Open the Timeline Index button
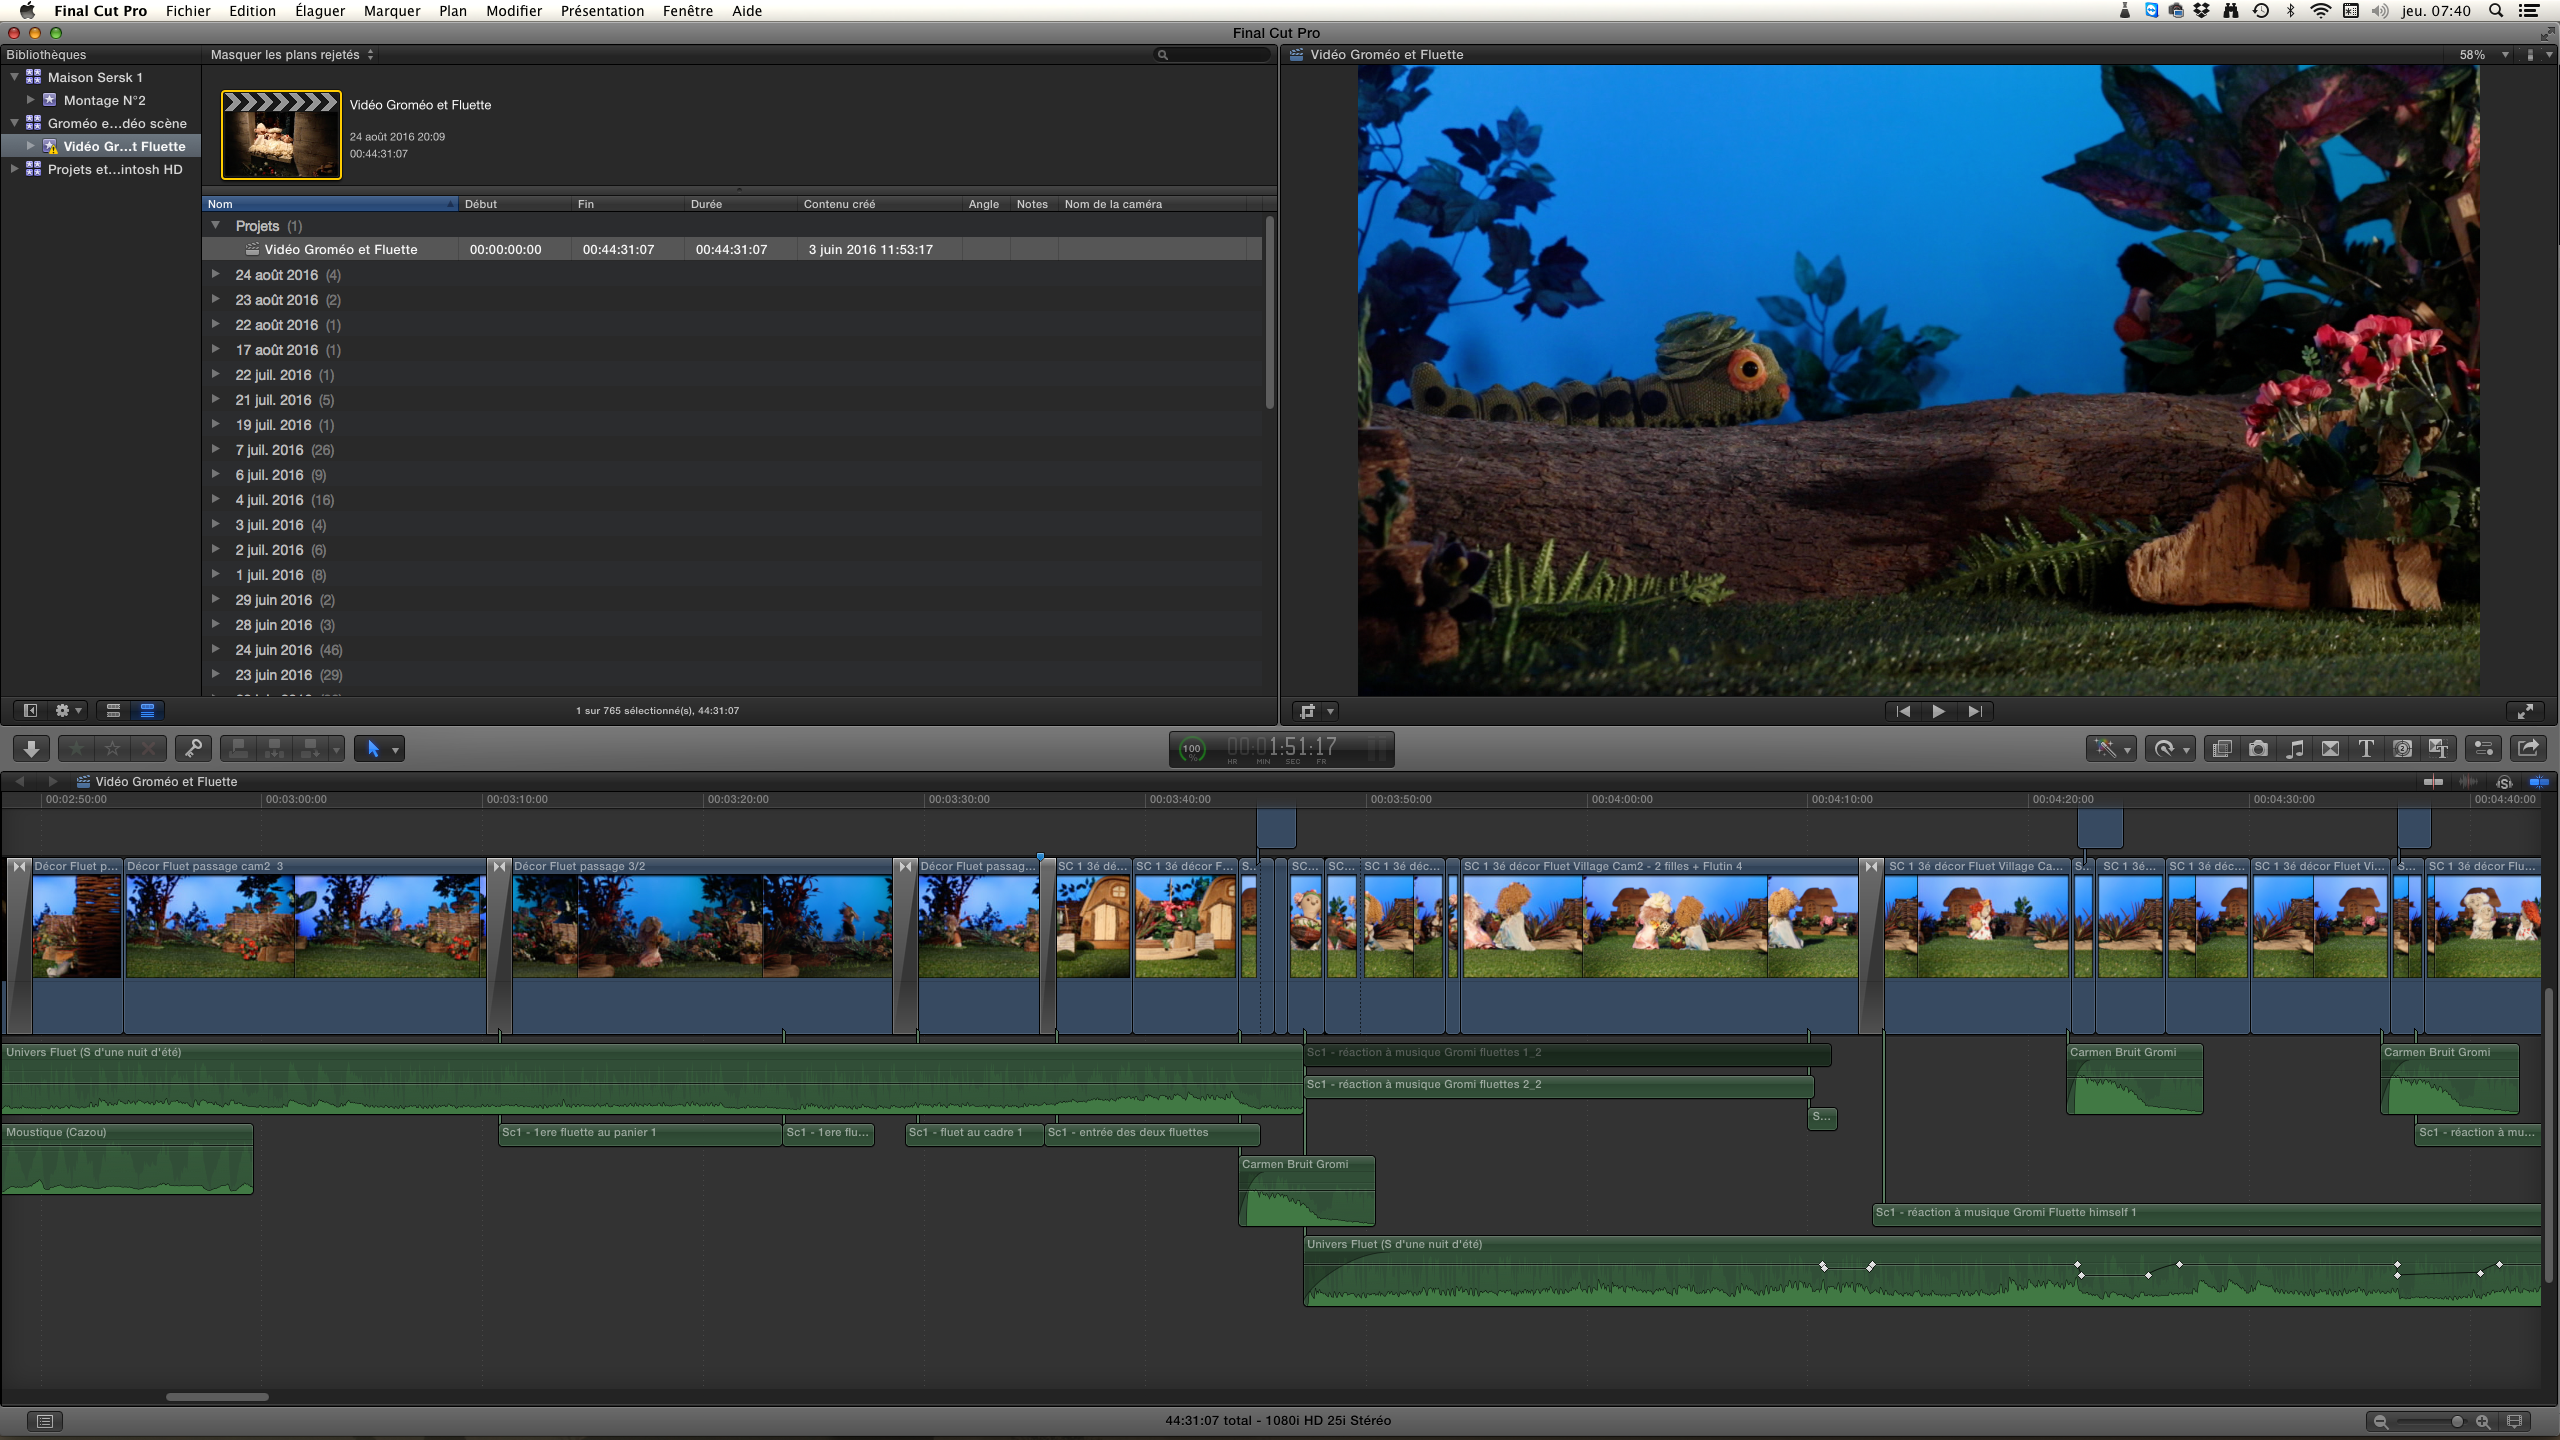Image resolution: width=2560 pixels, height=1440 pixels. [x=44, y=1421]
